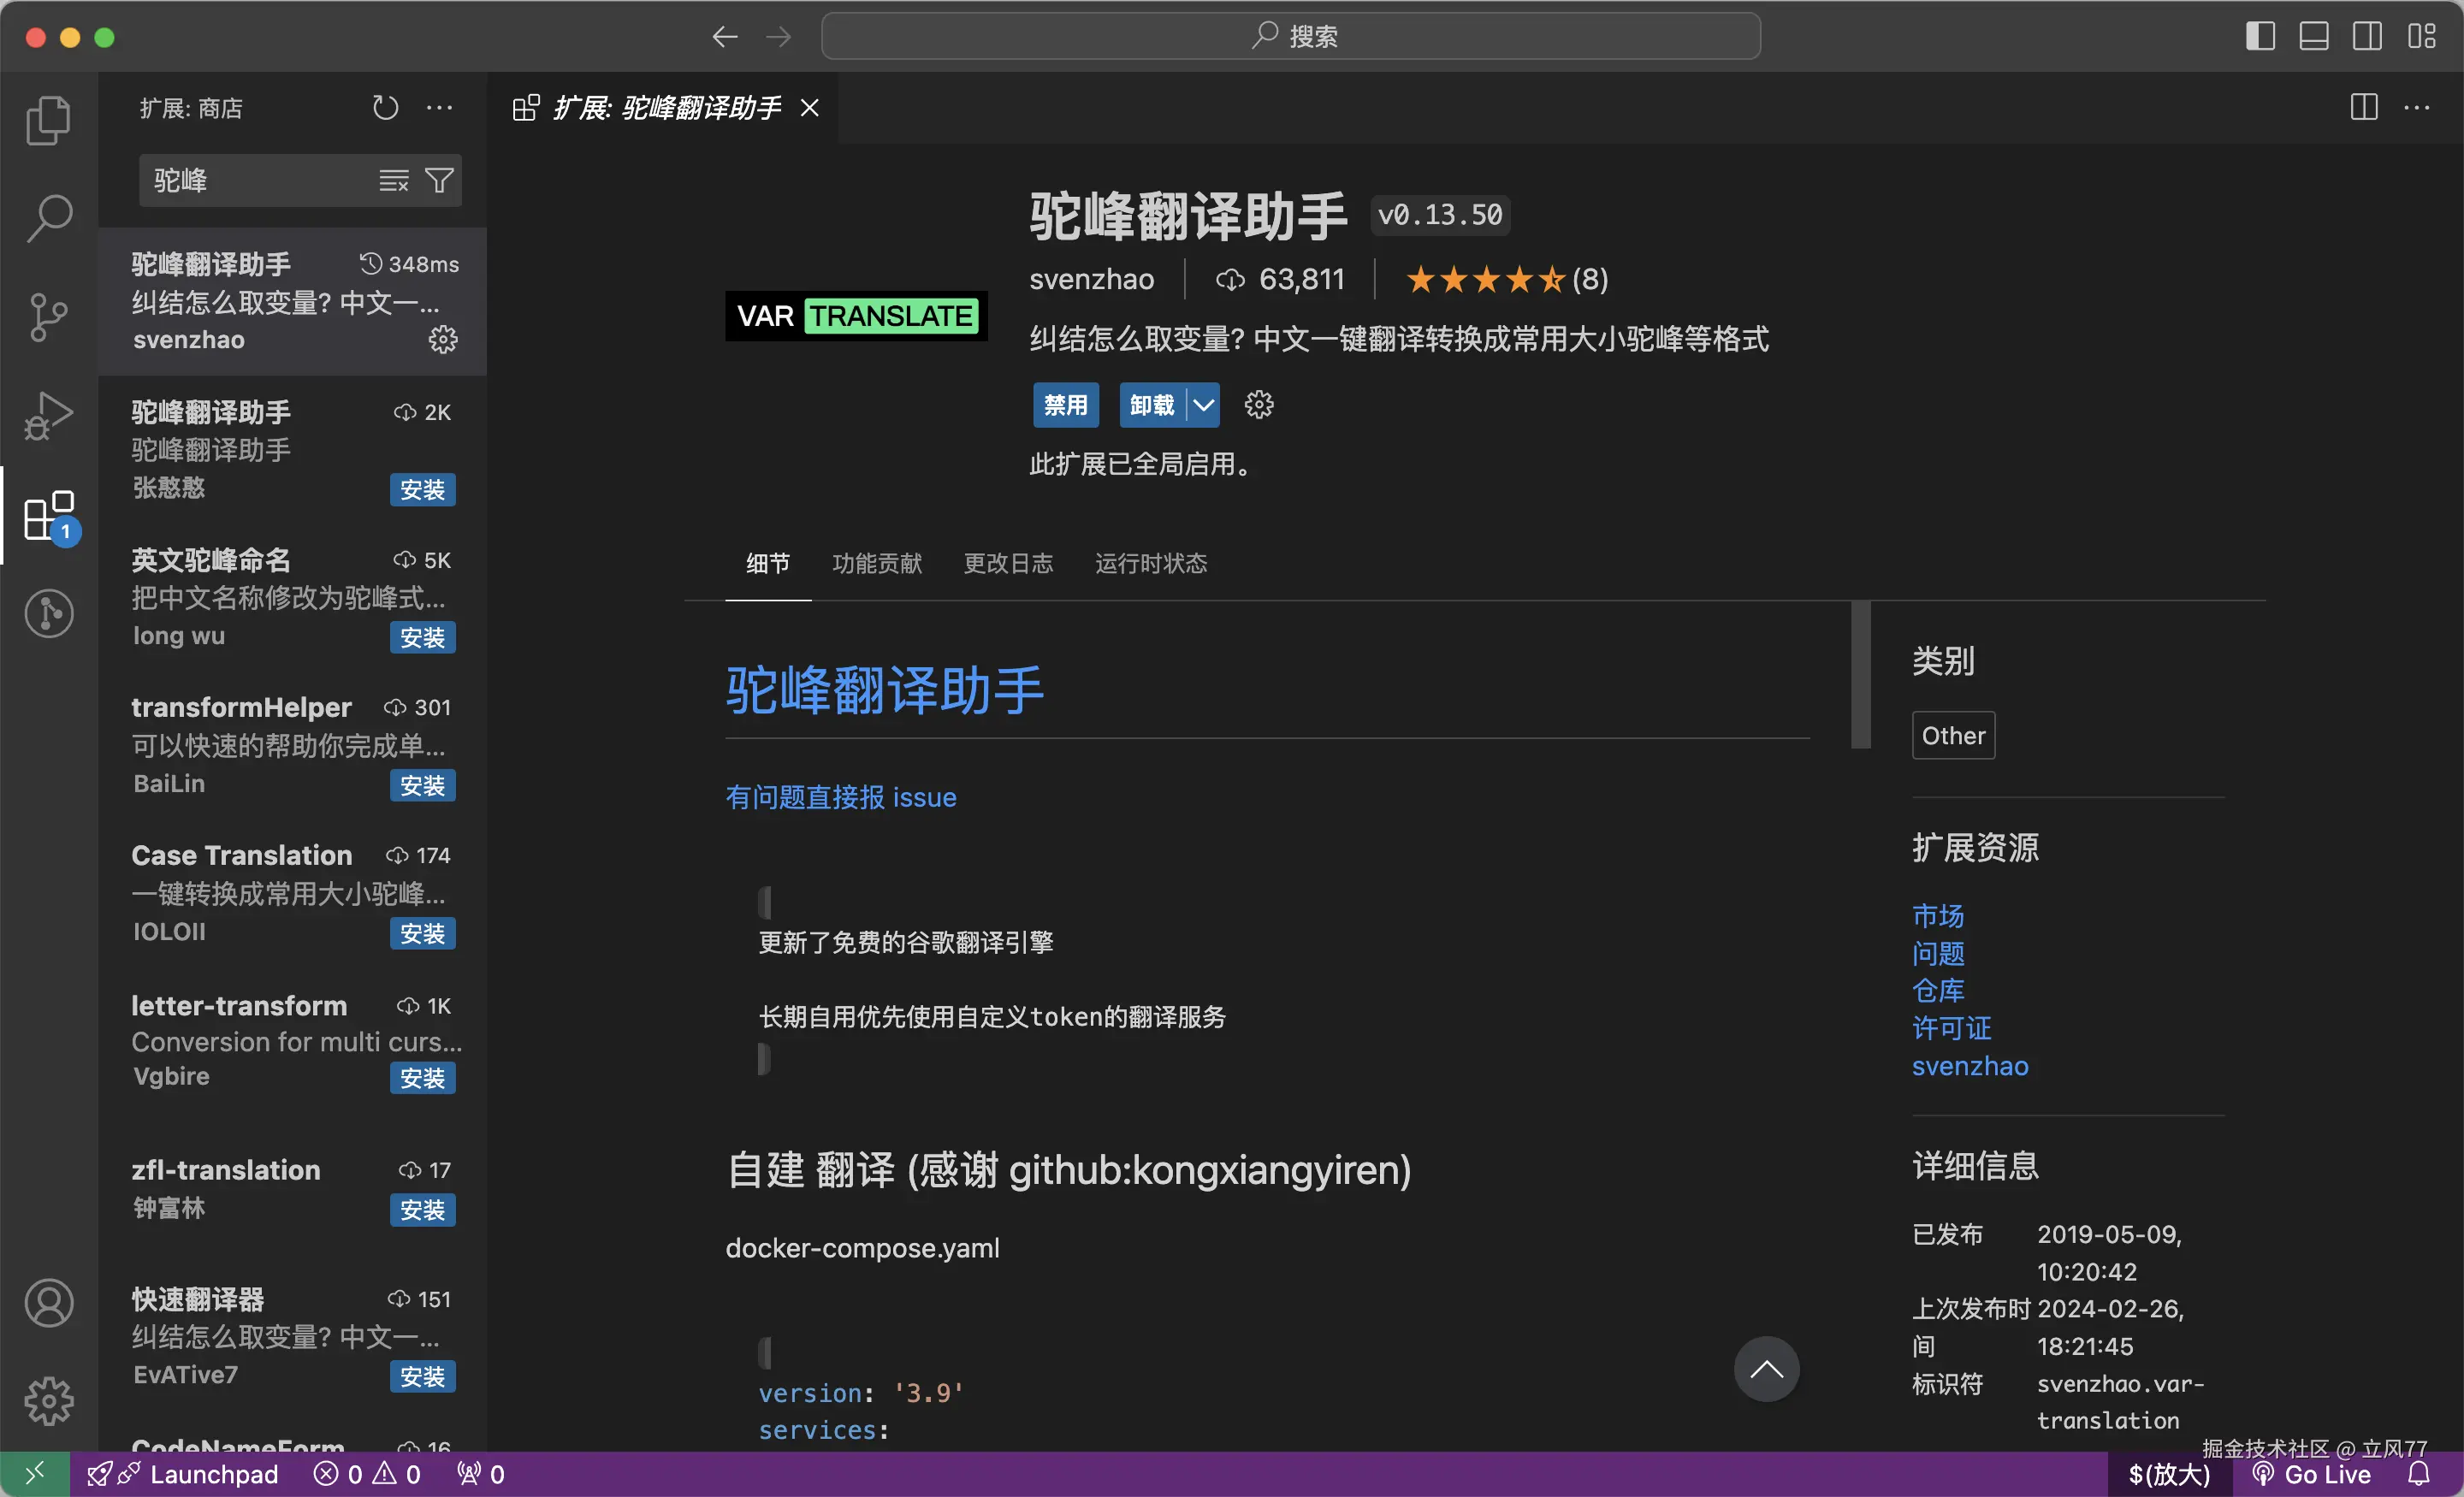Toggle primary side bar visibility

tap(2260, 37)
